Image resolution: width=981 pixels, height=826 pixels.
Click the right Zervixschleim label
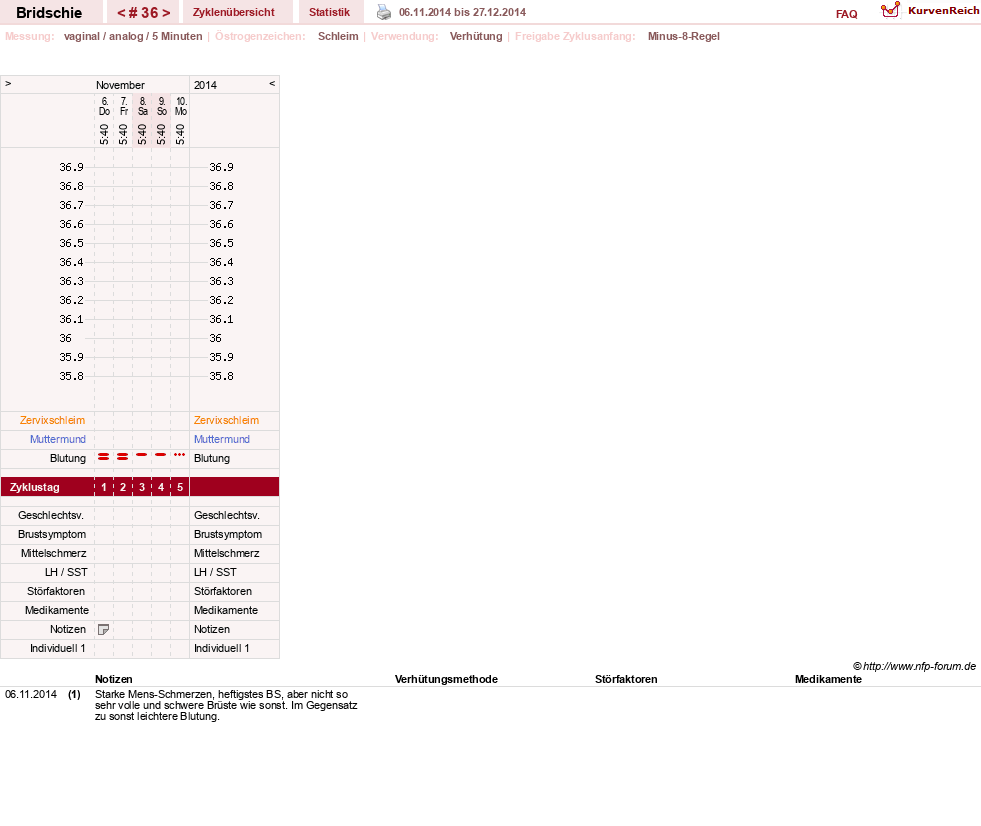pyautogui.click(x=226, y=421)
